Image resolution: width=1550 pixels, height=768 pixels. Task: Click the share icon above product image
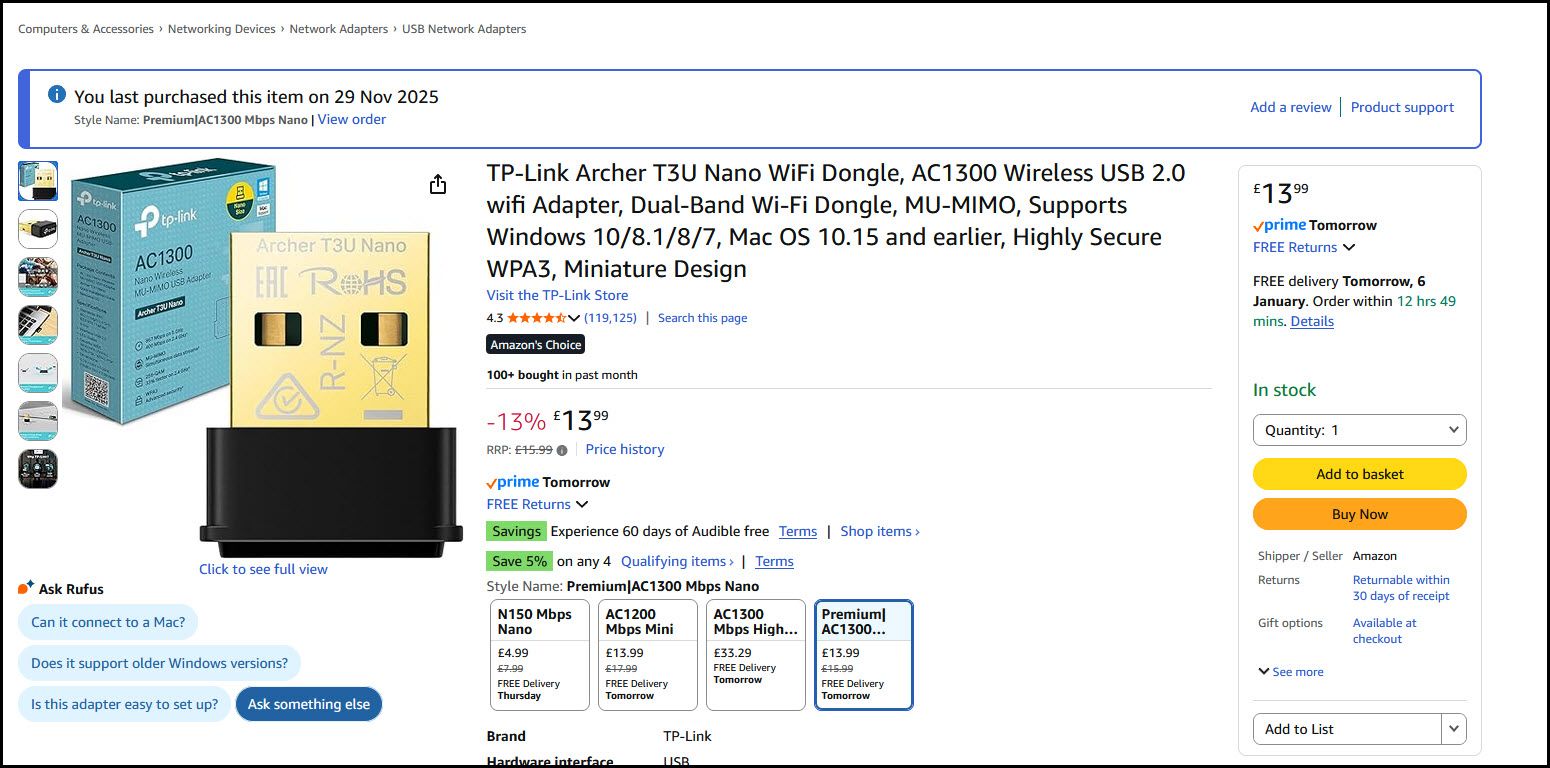[x=437, y=185]
